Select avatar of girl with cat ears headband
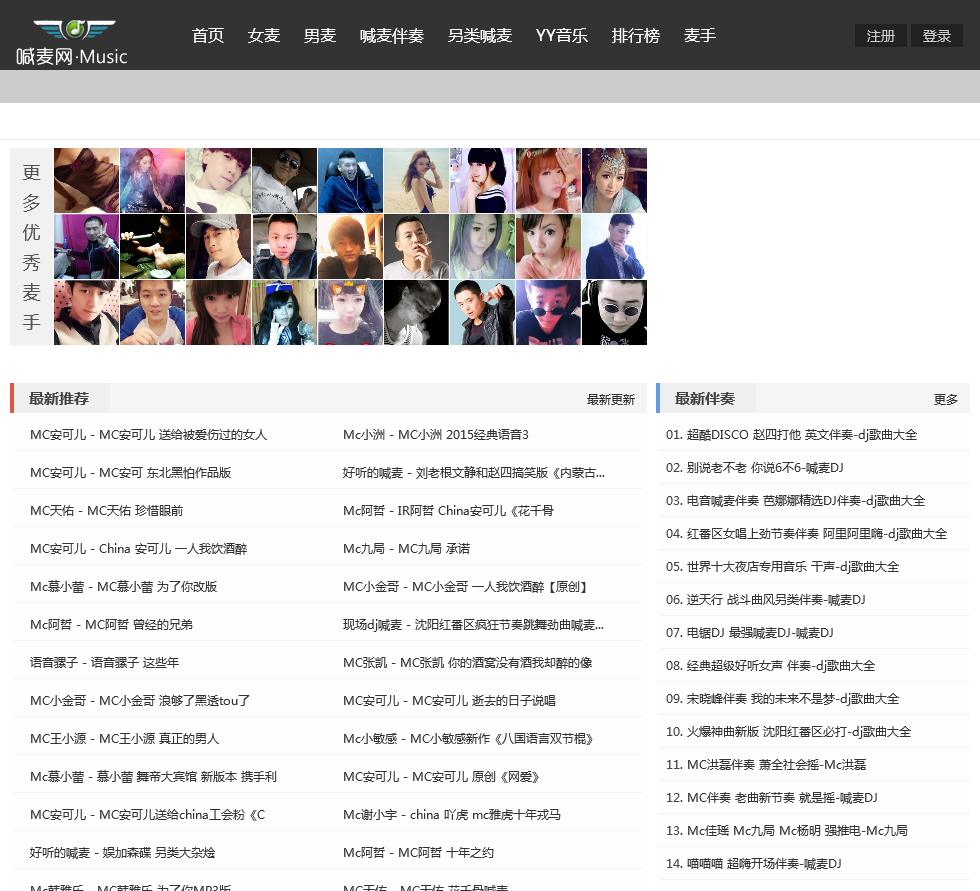This screenshot has width=980, height=891. pos(350,312)
